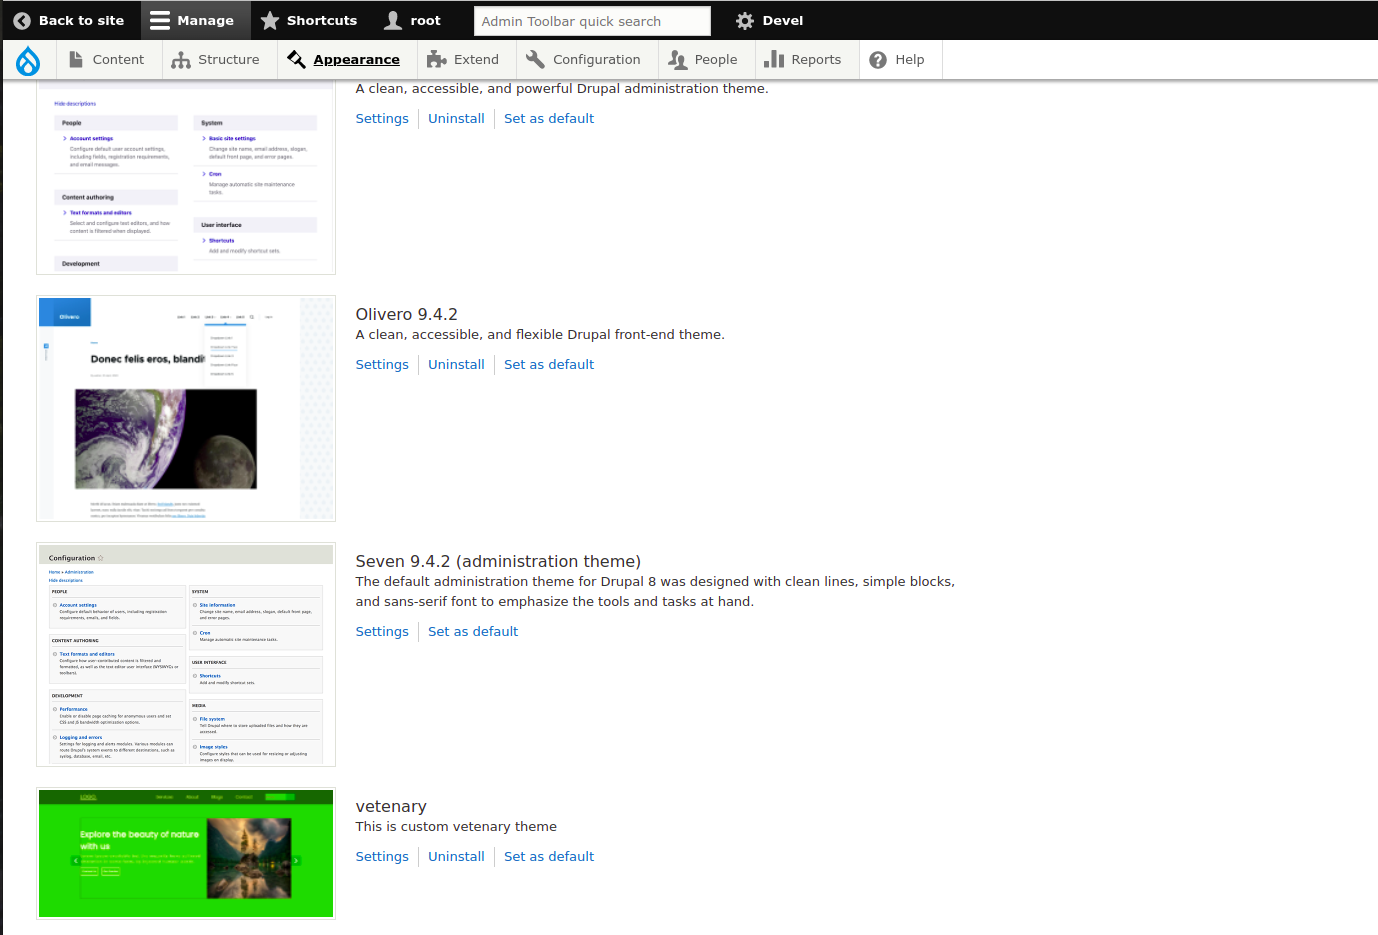This screenshot has width=1378, height=935.
Task: Click the Back to site link
Action: (69, 20)
